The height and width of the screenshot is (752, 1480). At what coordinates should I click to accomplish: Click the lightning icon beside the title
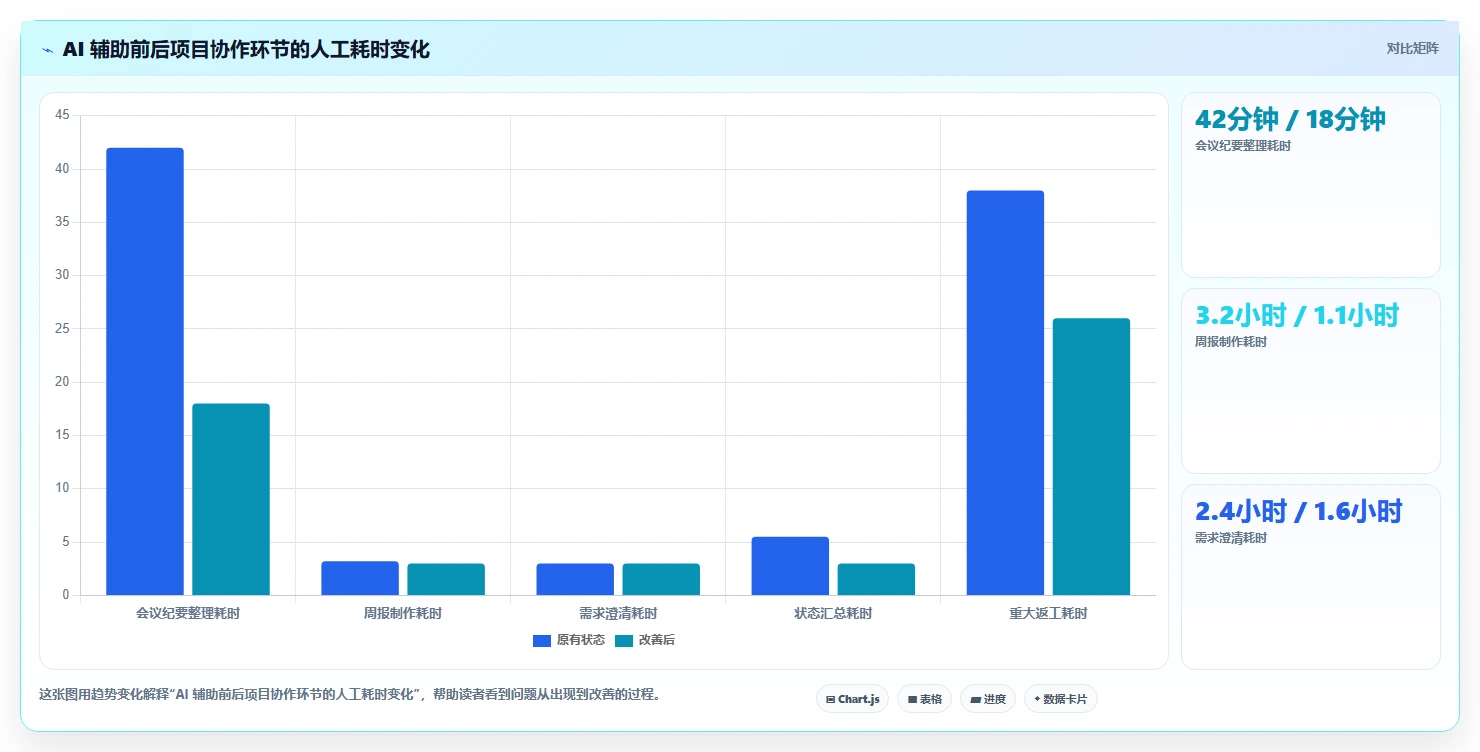tap(47, 50)
